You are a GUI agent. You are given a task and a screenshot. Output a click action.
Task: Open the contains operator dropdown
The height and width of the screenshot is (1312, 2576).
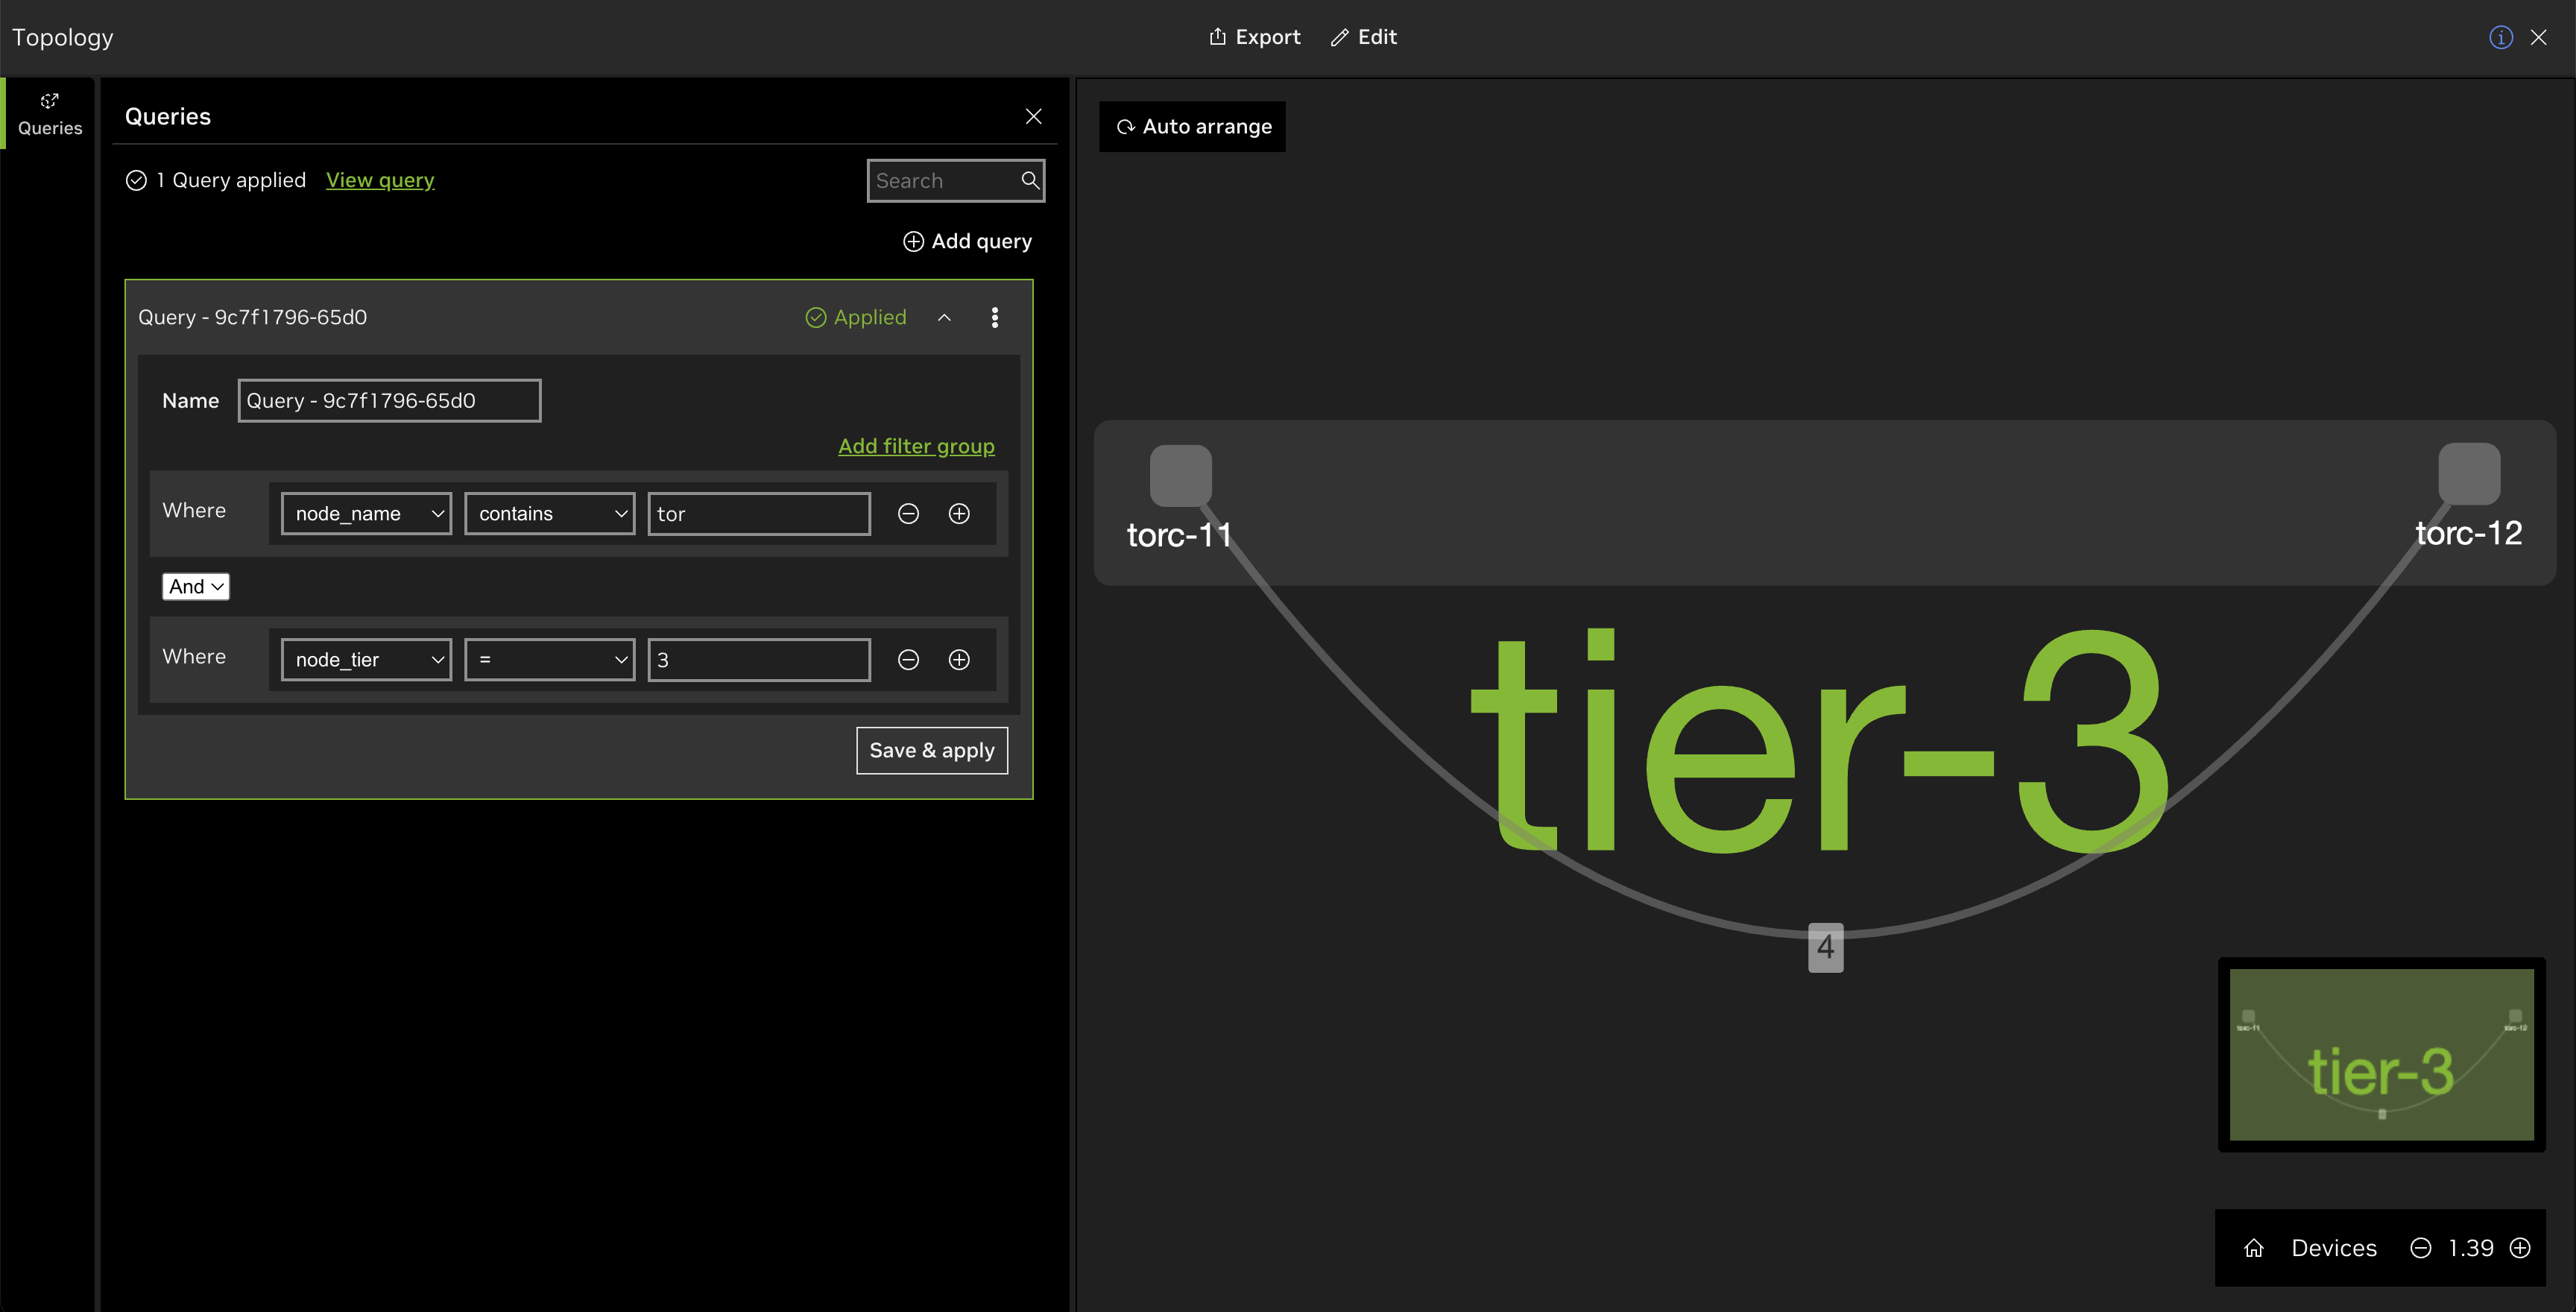[550, 513]
